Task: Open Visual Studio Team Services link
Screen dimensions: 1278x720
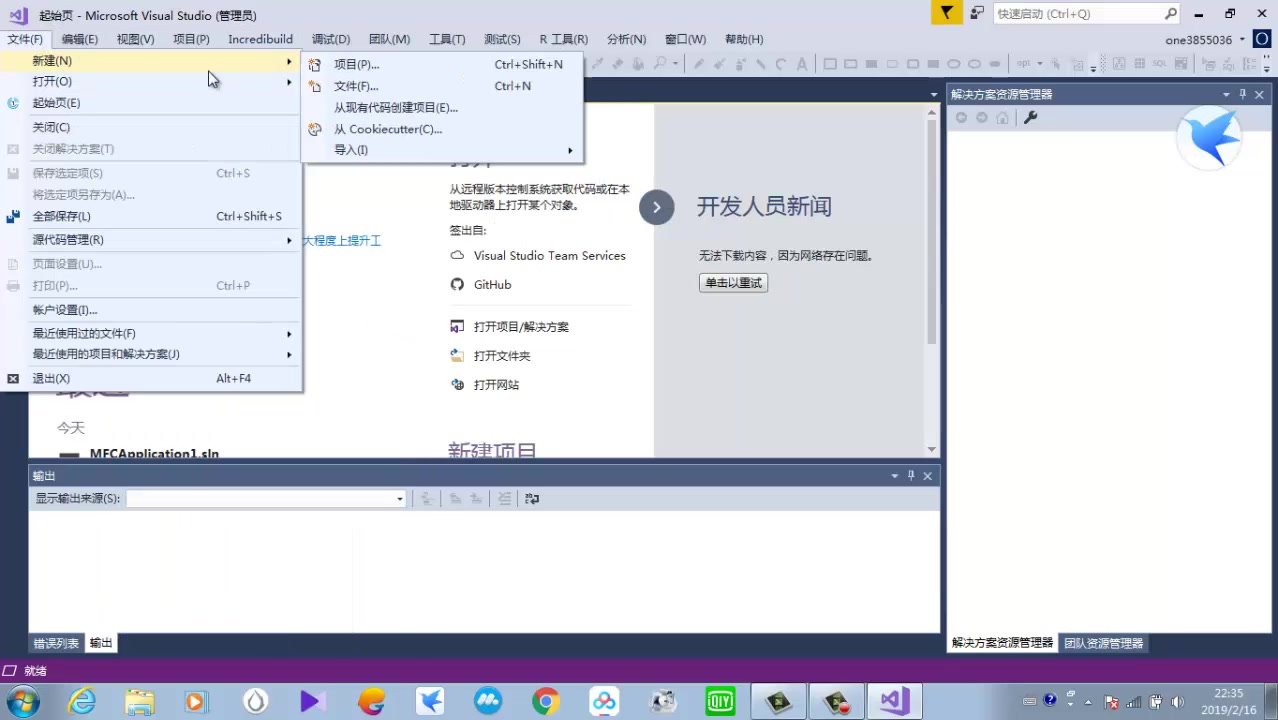Action: (x=549, y=256)
